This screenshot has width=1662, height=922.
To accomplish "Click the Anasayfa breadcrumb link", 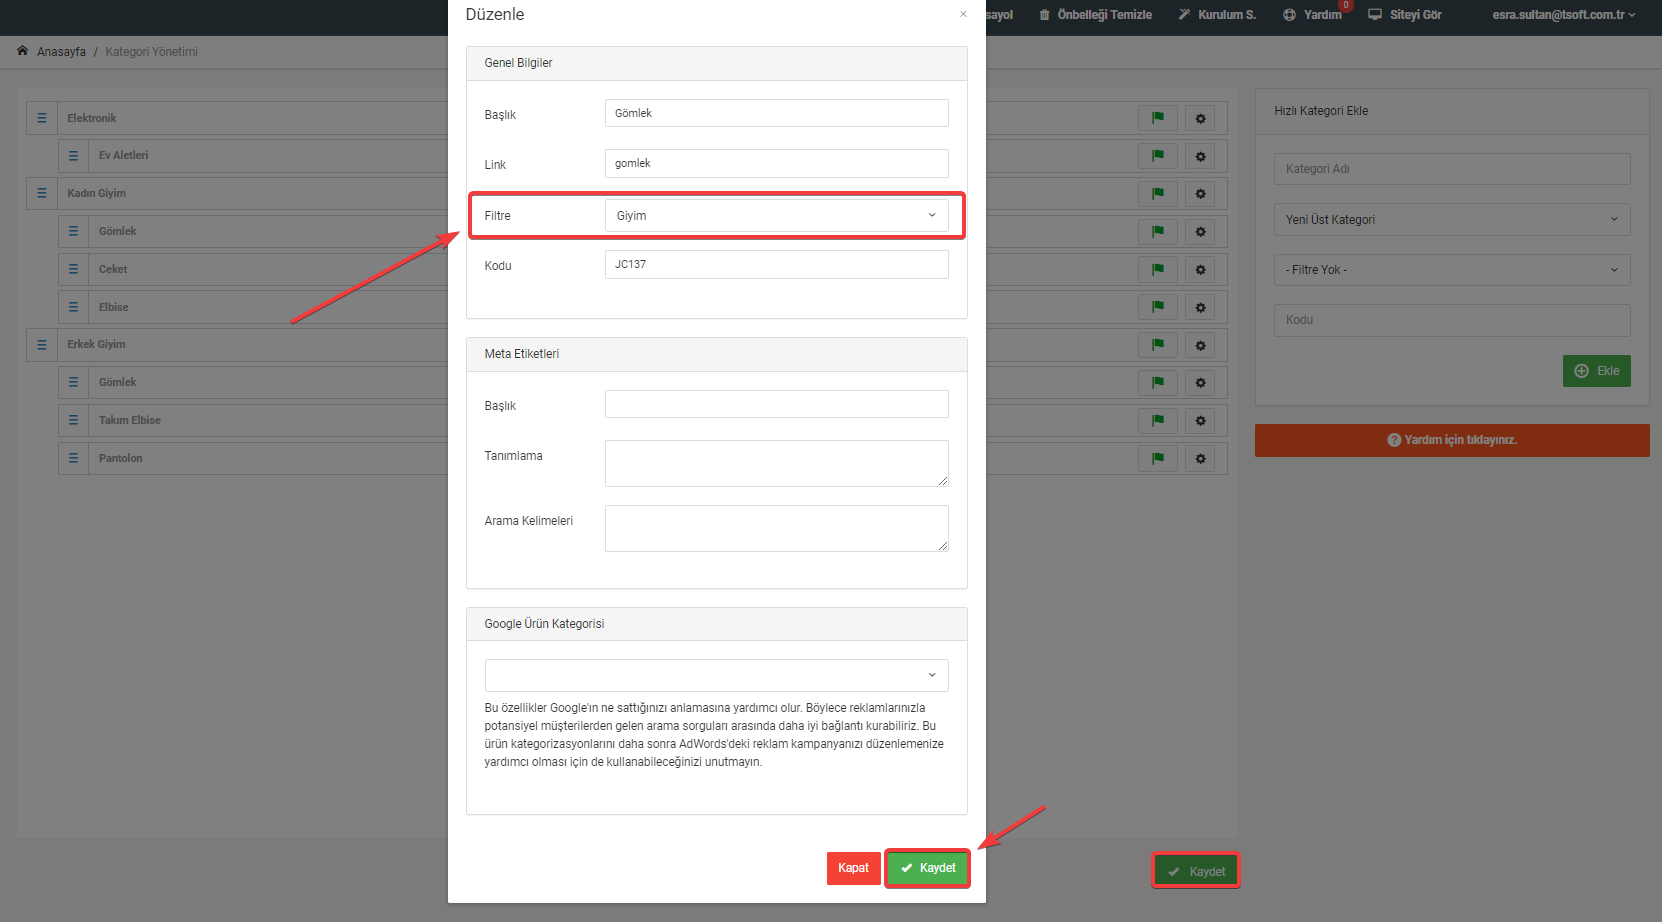I will coord(61,52).
